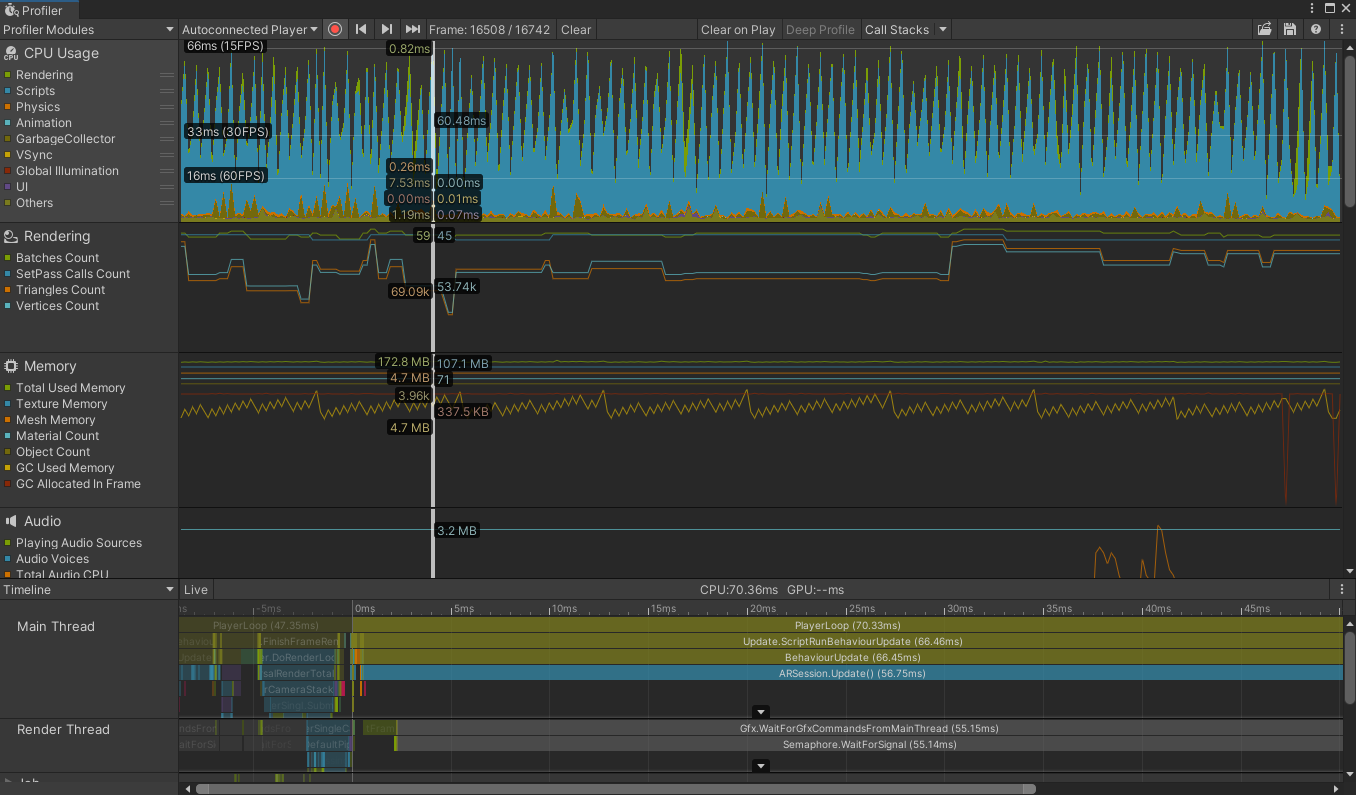Viewport: 1356px width, 795px height.
Task: Open the profiler help documentation
Action: pos(1314,29)
